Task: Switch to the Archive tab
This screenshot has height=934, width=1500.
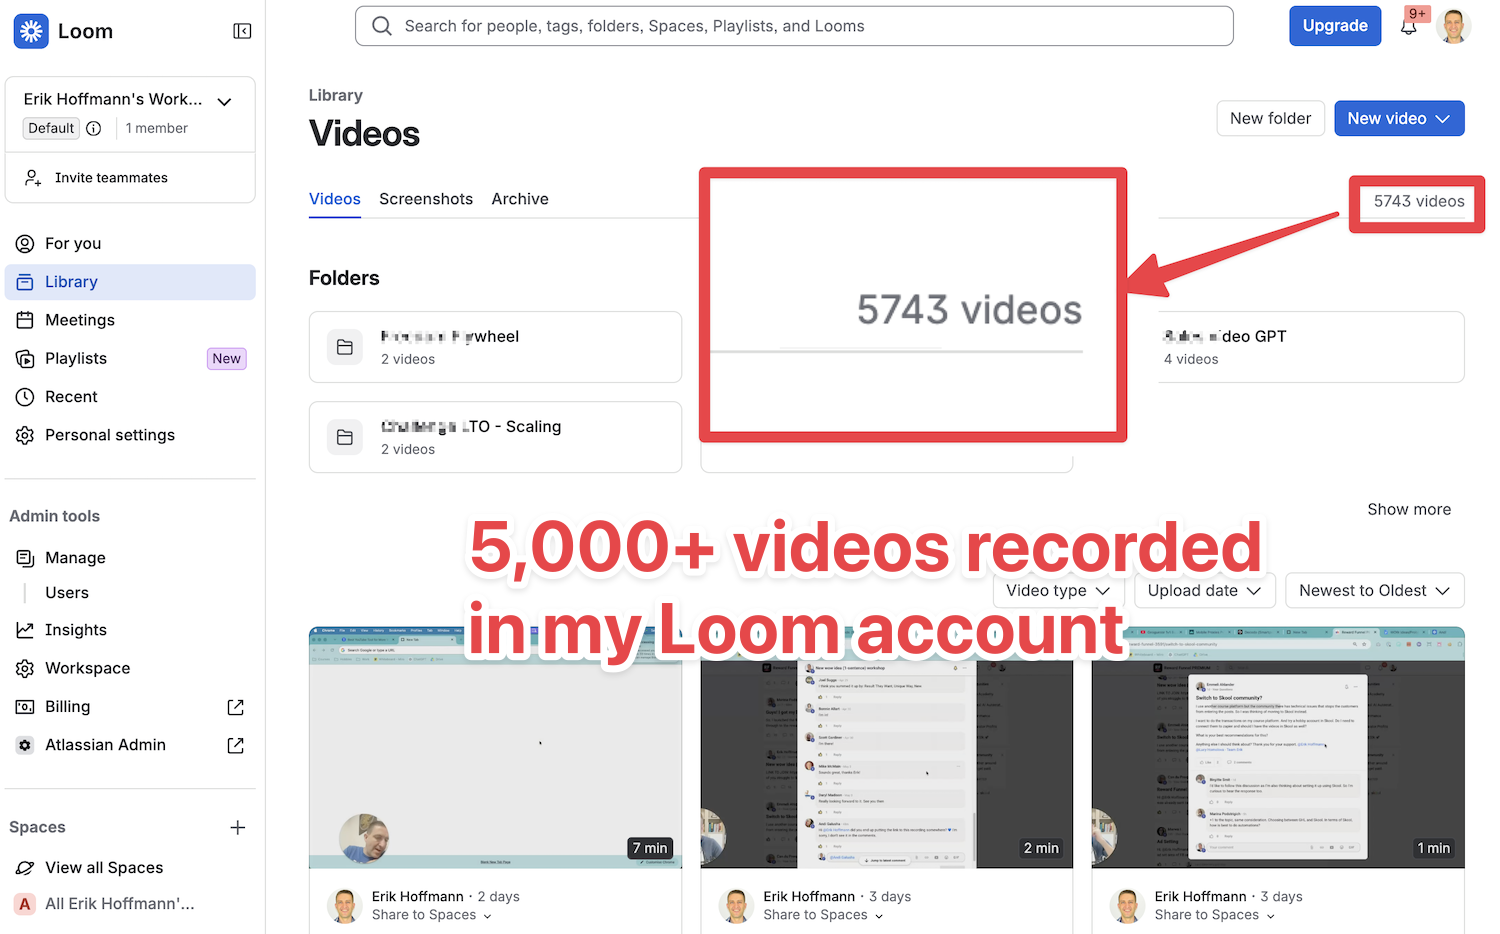Action: pos(520,199)
